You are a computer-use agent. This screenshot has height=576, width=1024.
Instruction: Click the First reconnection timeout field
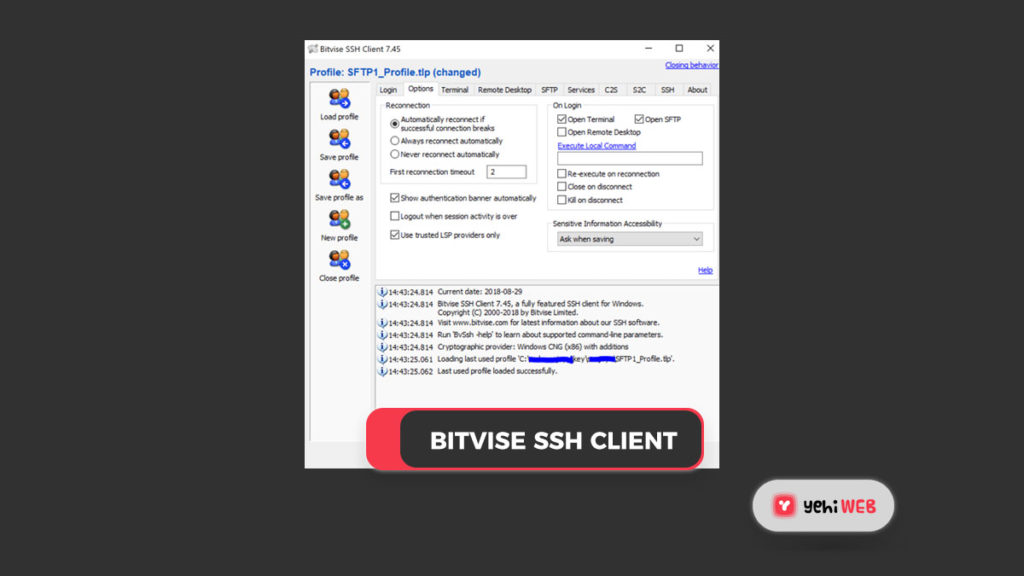point(506,172)
